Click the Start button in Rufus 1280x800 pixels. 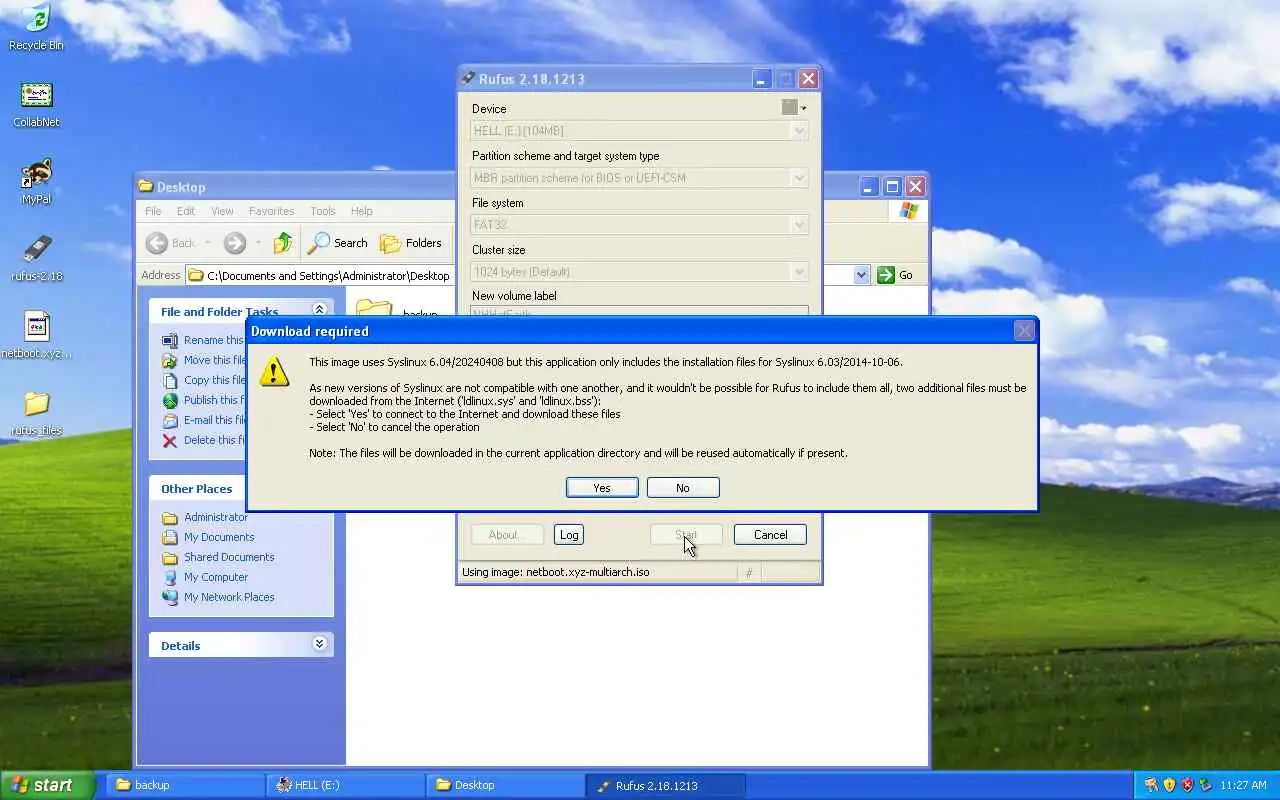point(686,535)
